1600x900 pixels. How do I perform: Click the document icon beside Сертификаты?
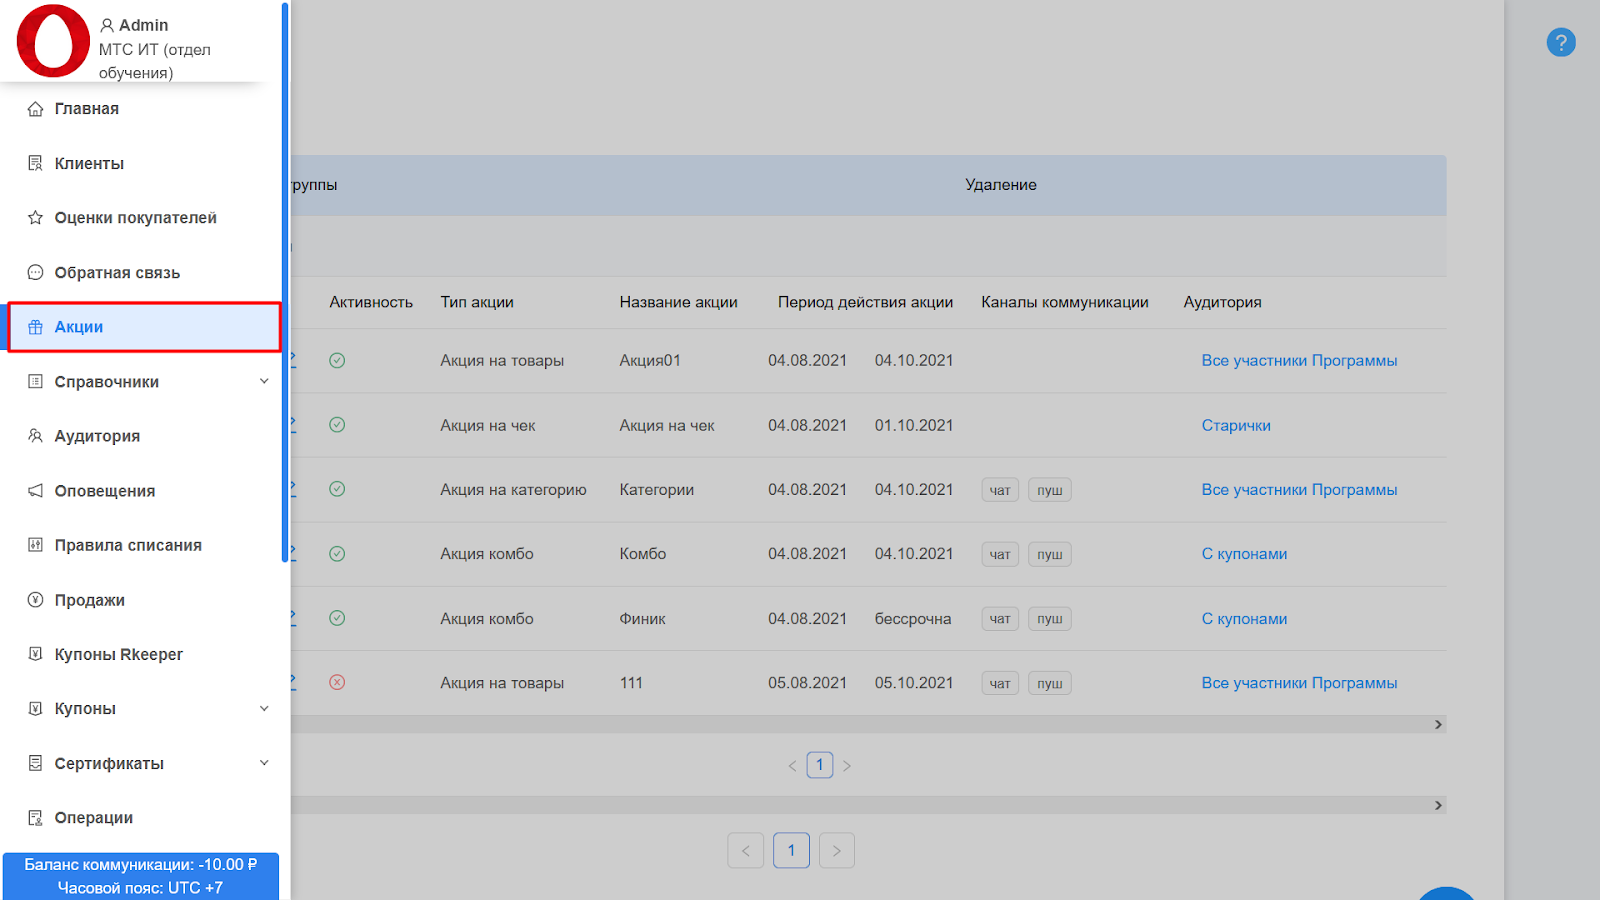35,763
